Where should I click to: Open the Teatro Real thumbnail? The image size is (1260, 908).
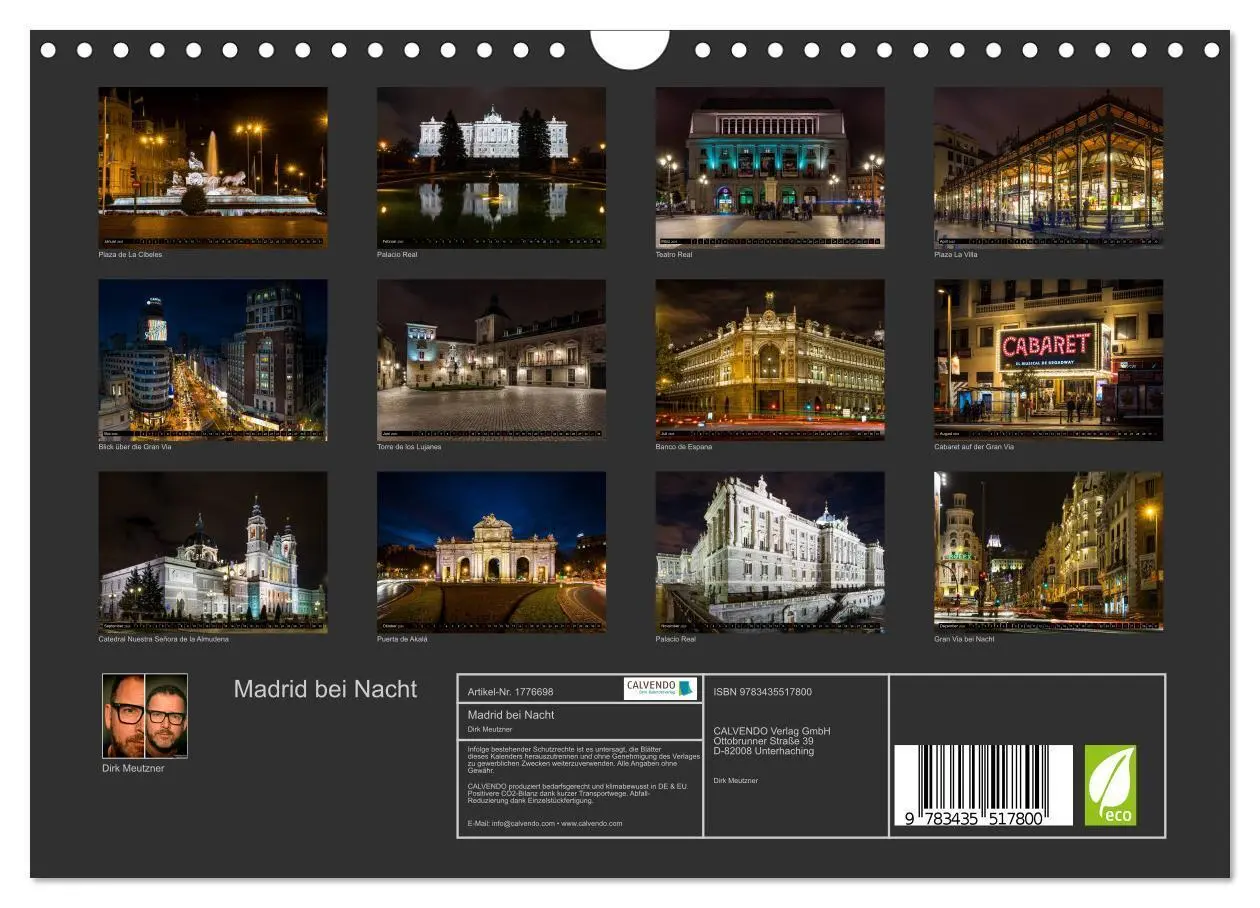click(x=770, y=167)
